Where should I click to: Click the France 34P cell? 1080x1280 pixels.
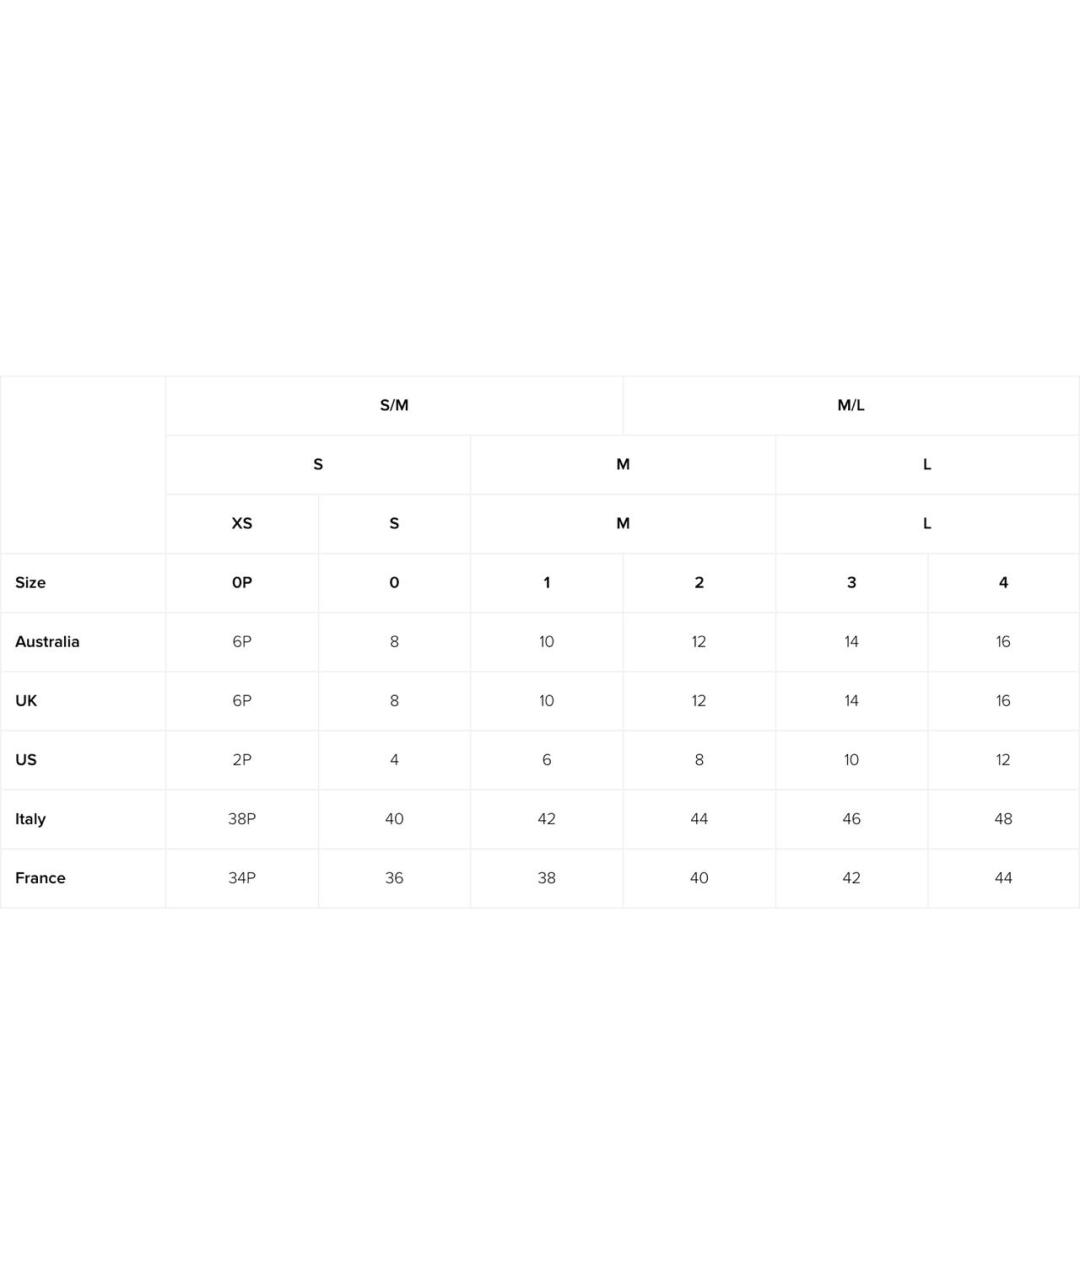tap(242, 877)
